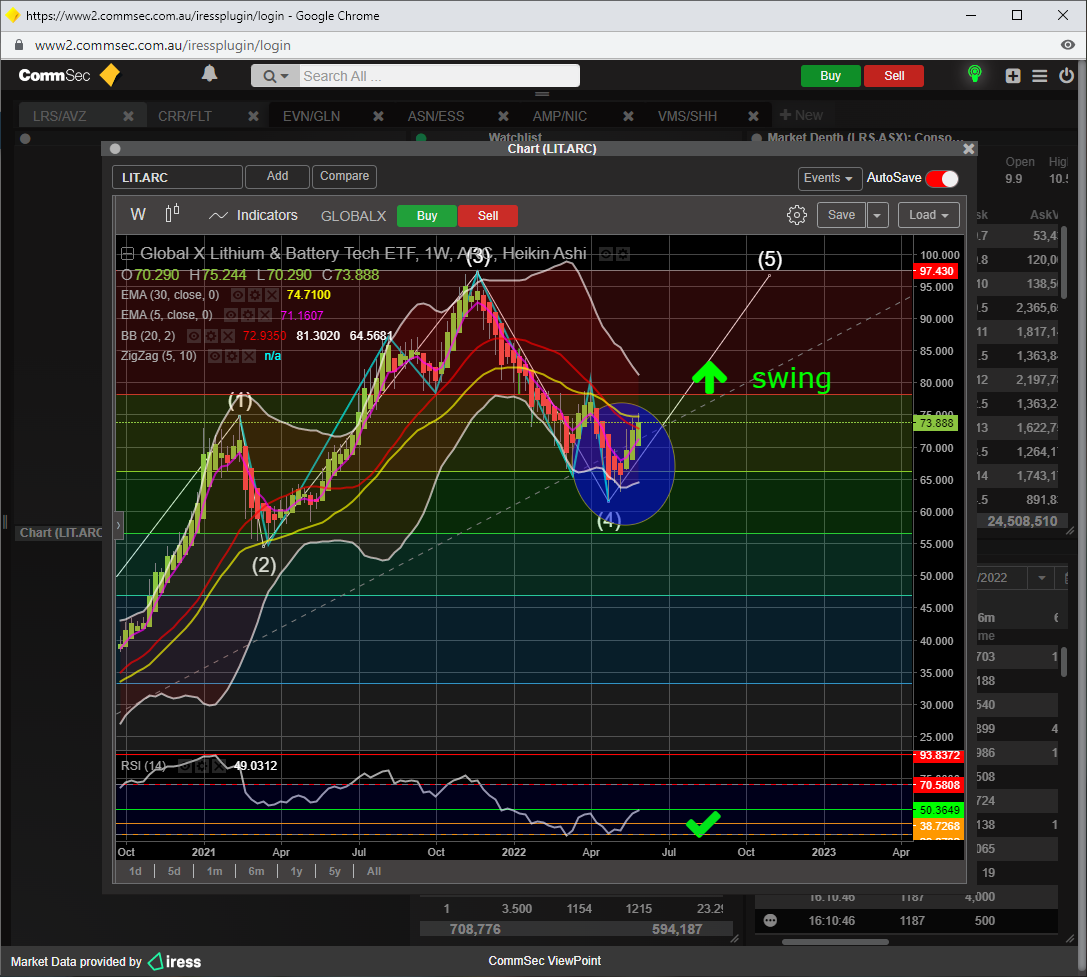Open the date dropdown showing /2022

click(1041, 578)
